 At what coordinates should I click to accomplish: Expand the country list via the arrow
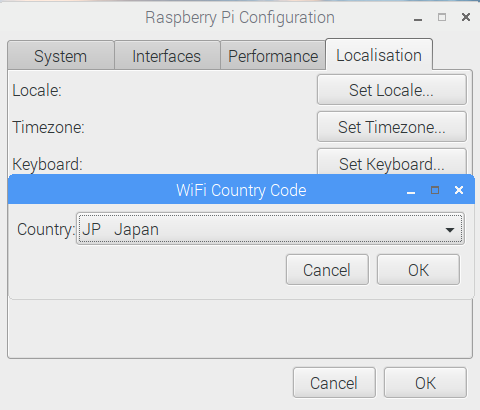[x=450, y=230]
